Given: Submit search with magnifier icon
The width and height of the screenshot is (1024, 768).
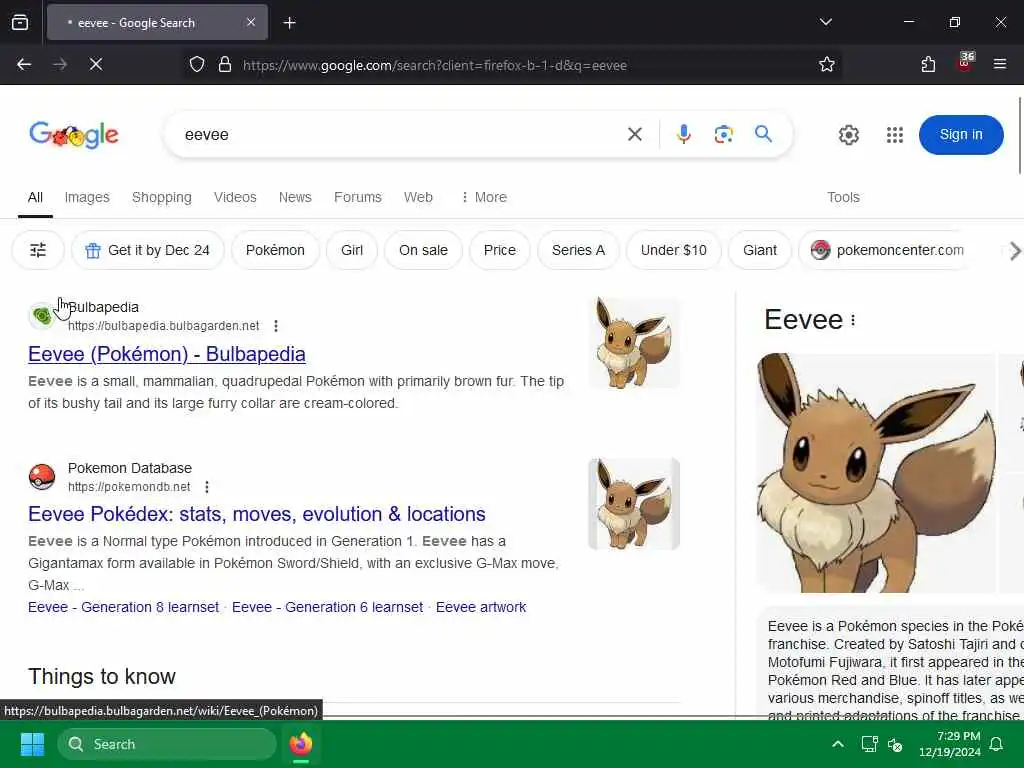Looking at the screenshot, I should pyautogui.click(x=763, y=134).
